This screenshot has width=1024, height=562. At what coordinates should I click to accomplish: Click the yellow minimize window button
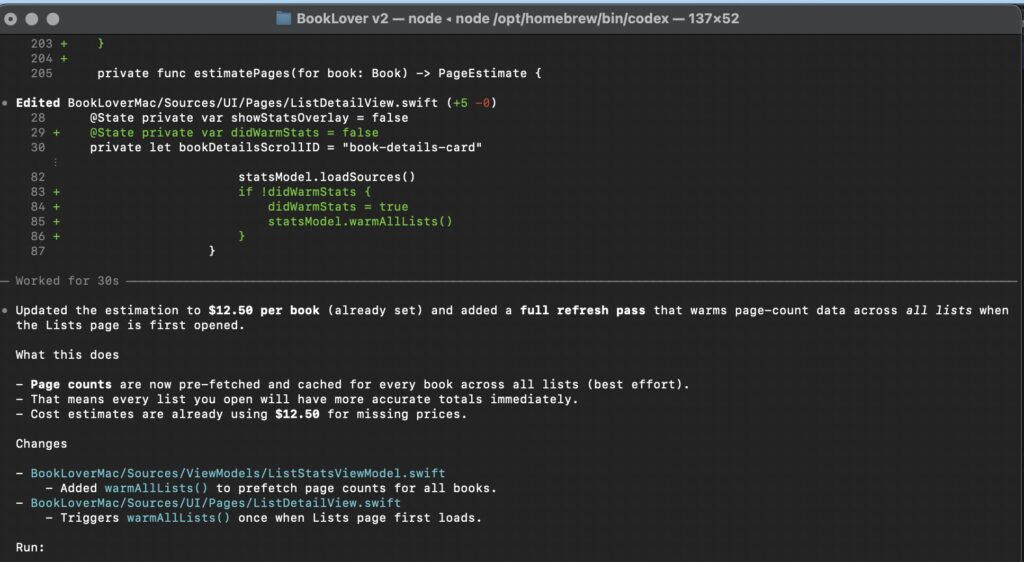pyautogui.click(x=31, y=19)
